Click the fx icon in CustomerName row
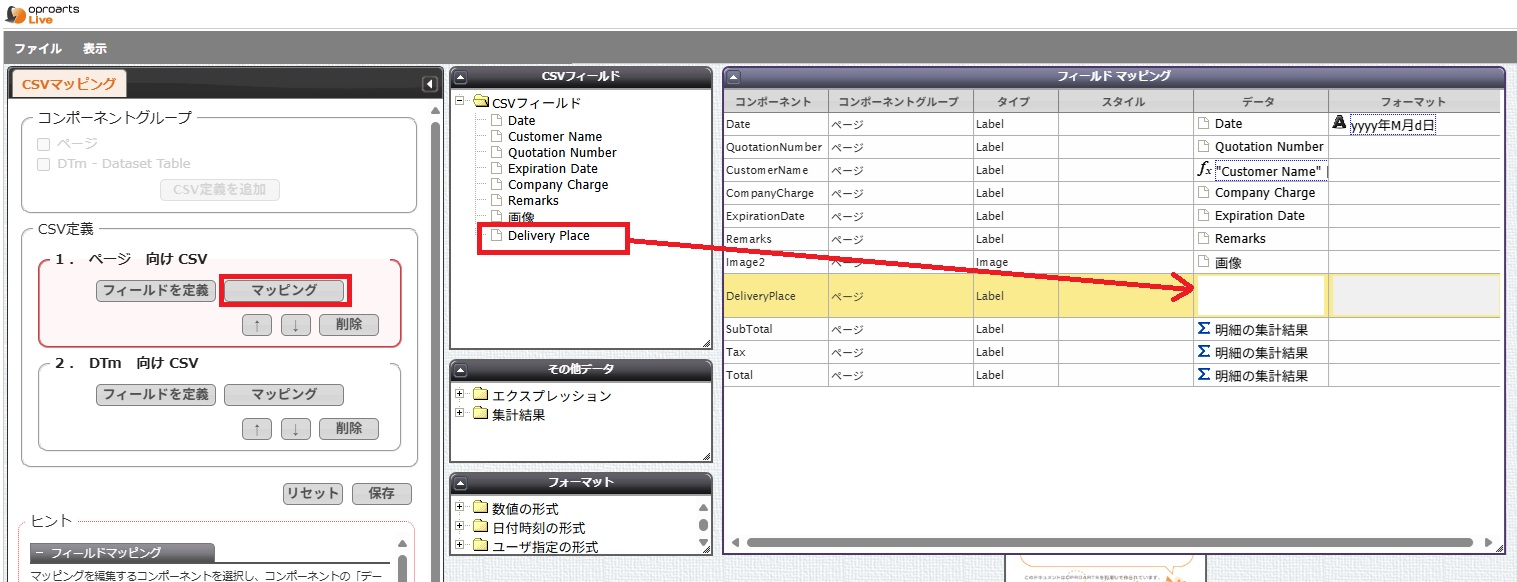The height and width of the screenshot is (582, 1517). tap(1204, 170)
